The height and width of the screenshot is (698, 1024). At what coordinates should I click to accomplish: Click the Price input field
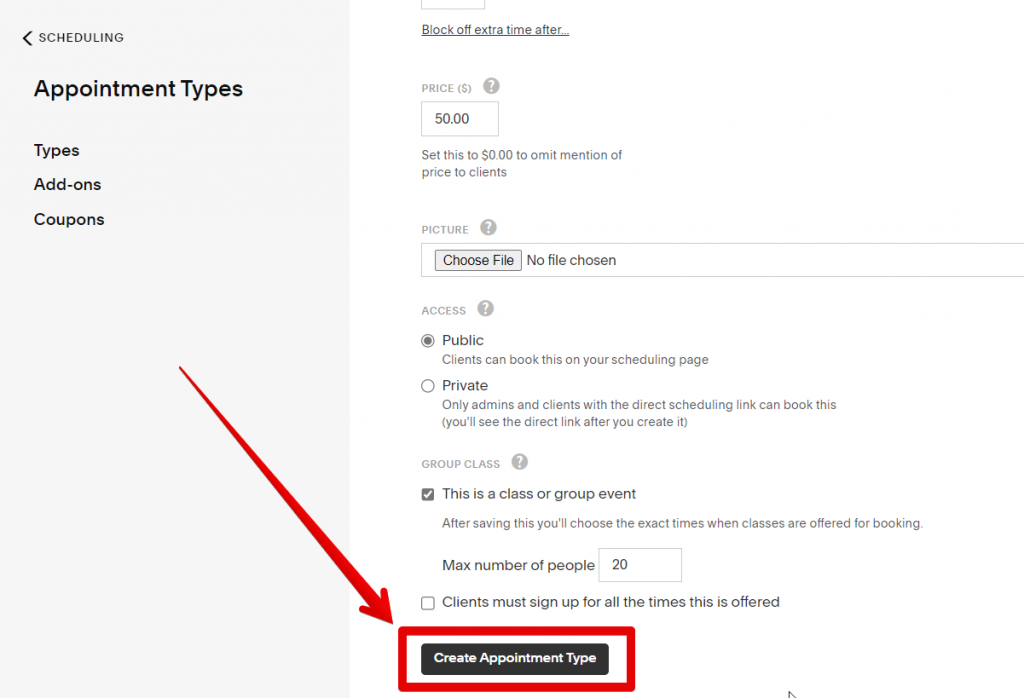(x=460, y=119)
